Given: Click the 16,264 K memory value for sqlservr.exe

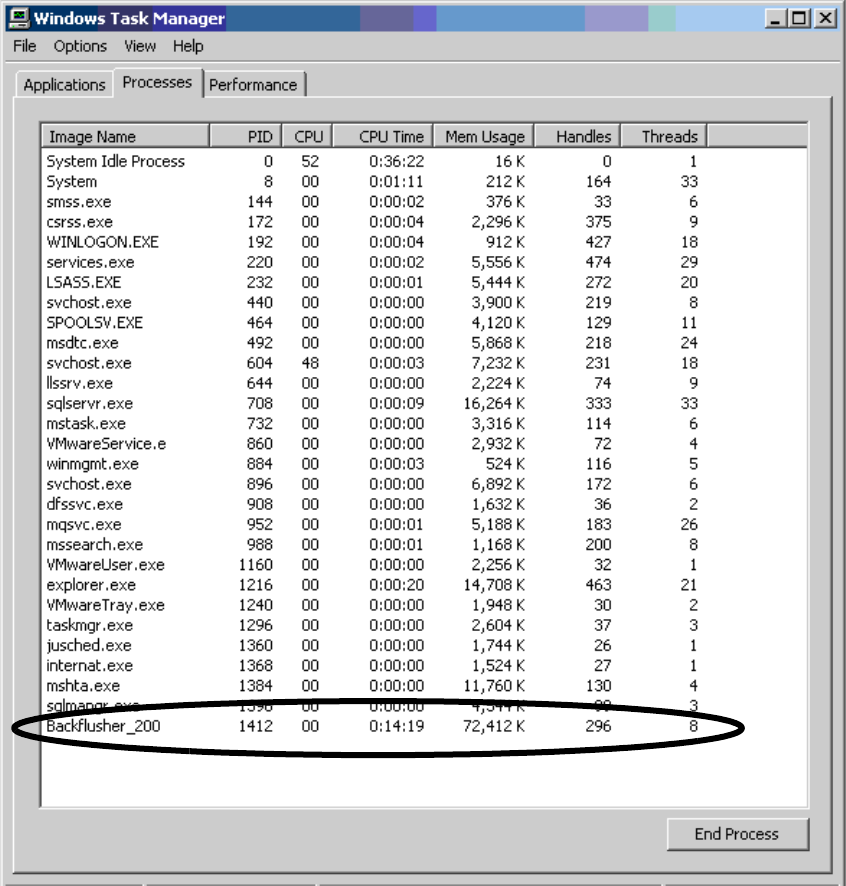Looking at the screenshot, I should (494, 403).
